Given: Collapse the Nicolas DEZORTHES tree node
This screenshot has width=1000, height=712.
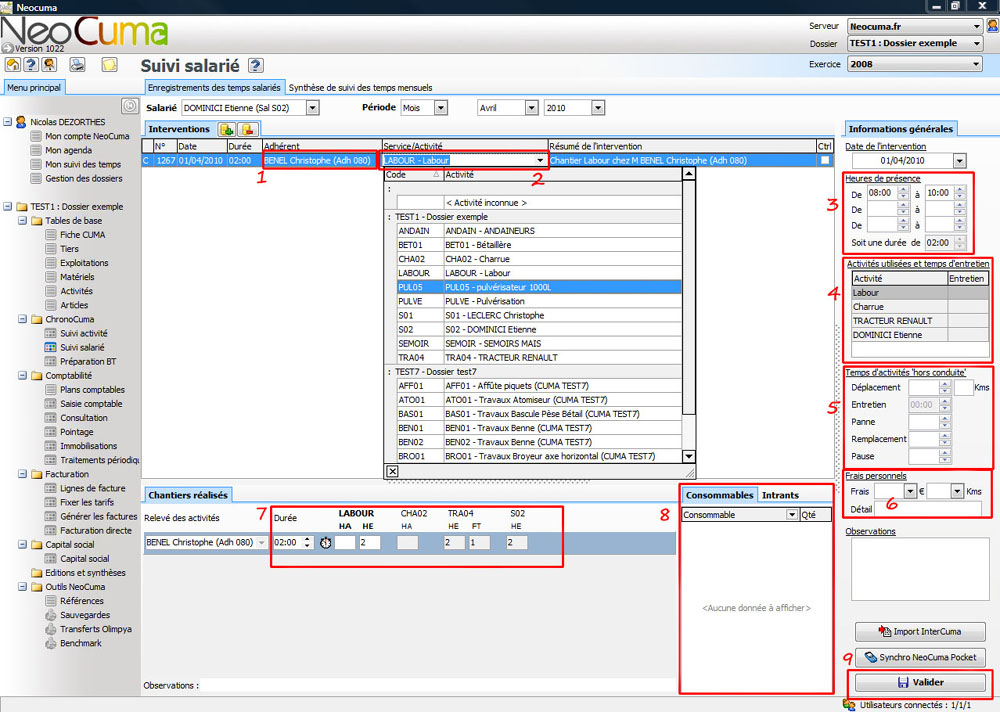Looking at the screenshot, I should pyautogui.click(x=8, y=121).
